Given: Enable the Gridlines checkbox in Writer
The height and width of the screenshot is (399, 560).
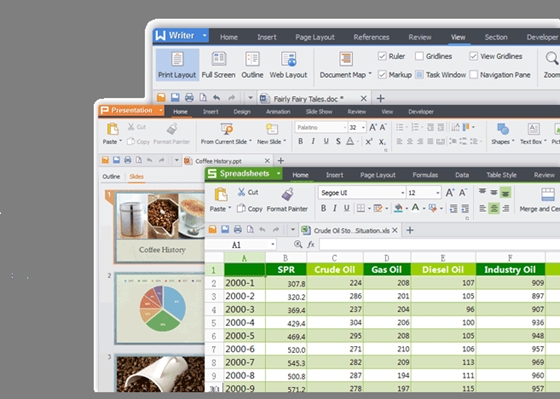Looking at the screenshot, I should pyautogui.click(x=419, y=56).
